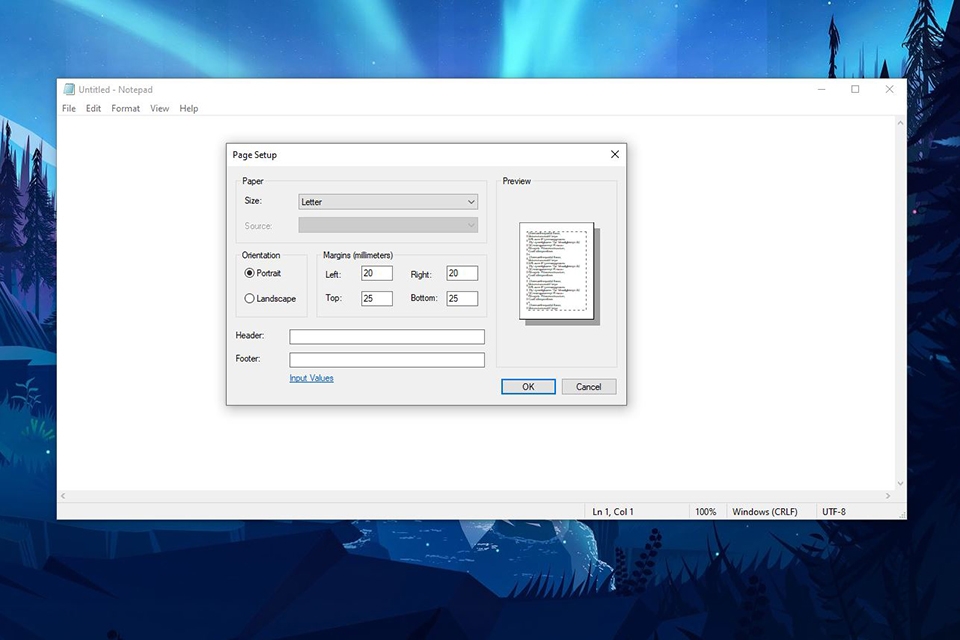Cancel the Page Setup dialog

588,387
